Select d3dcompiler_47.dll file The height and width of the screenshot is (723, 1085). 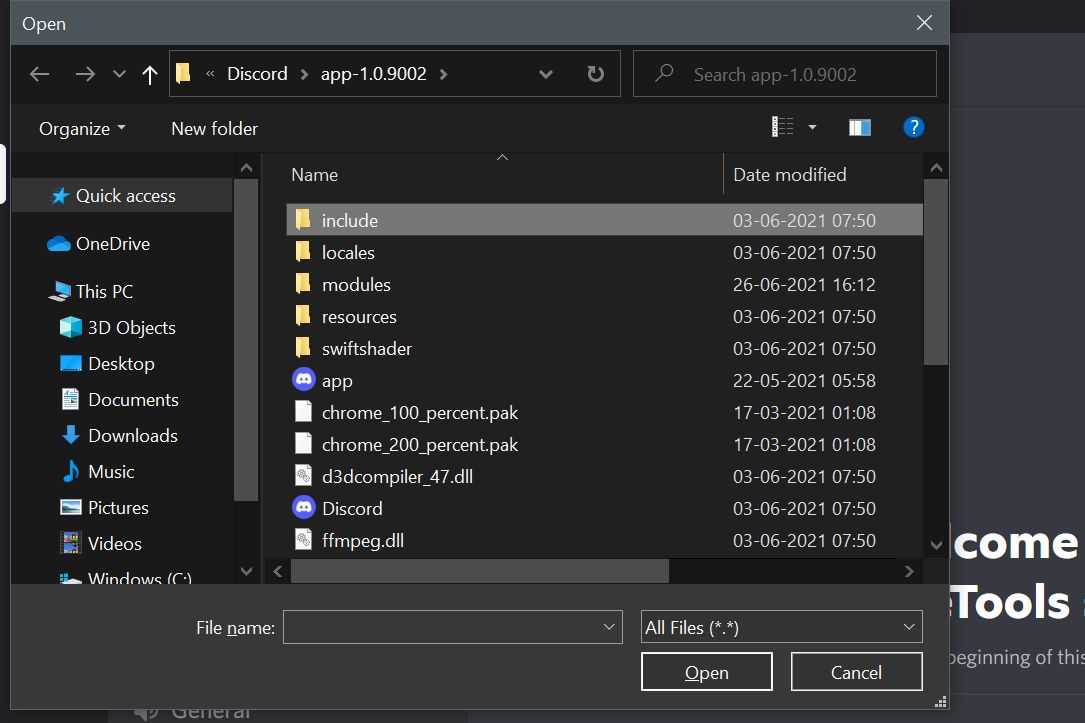coord(604,476)
